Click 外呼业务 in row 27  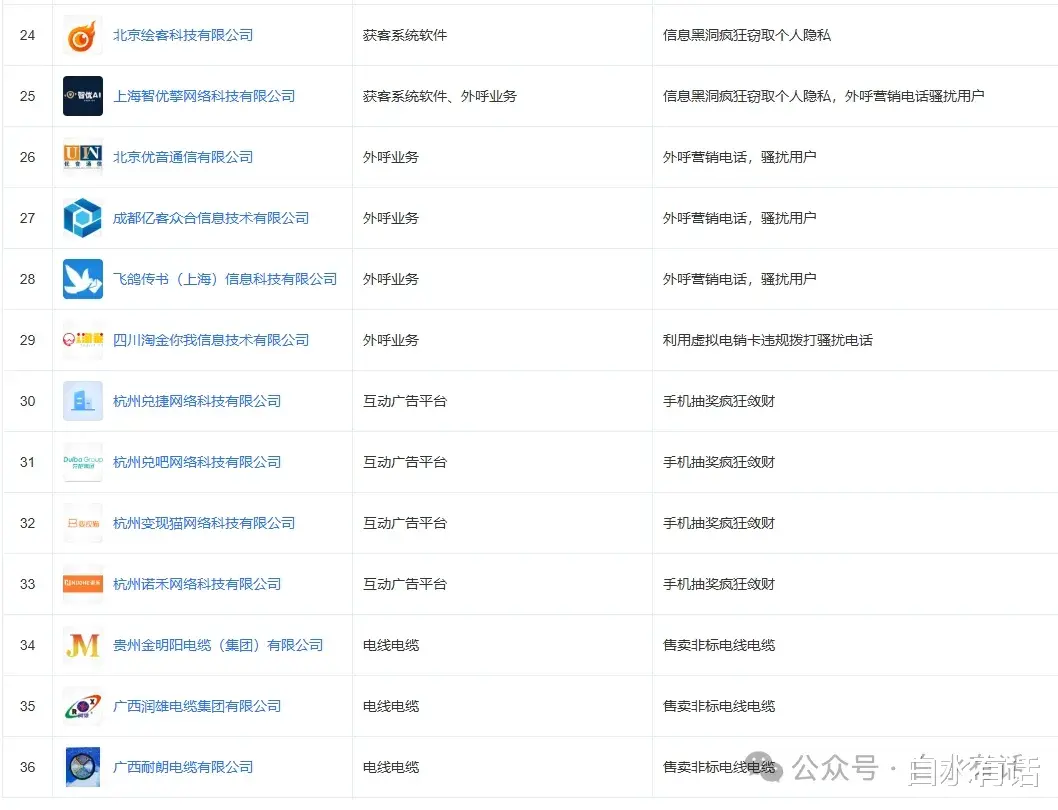click(x=391, y=218)
